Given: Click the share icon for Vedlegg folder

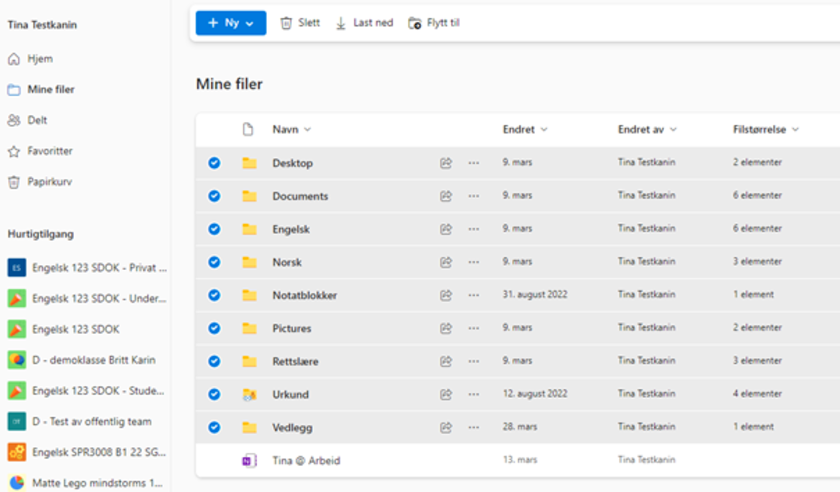Looking at the screenshot, I should click(446, 428).
